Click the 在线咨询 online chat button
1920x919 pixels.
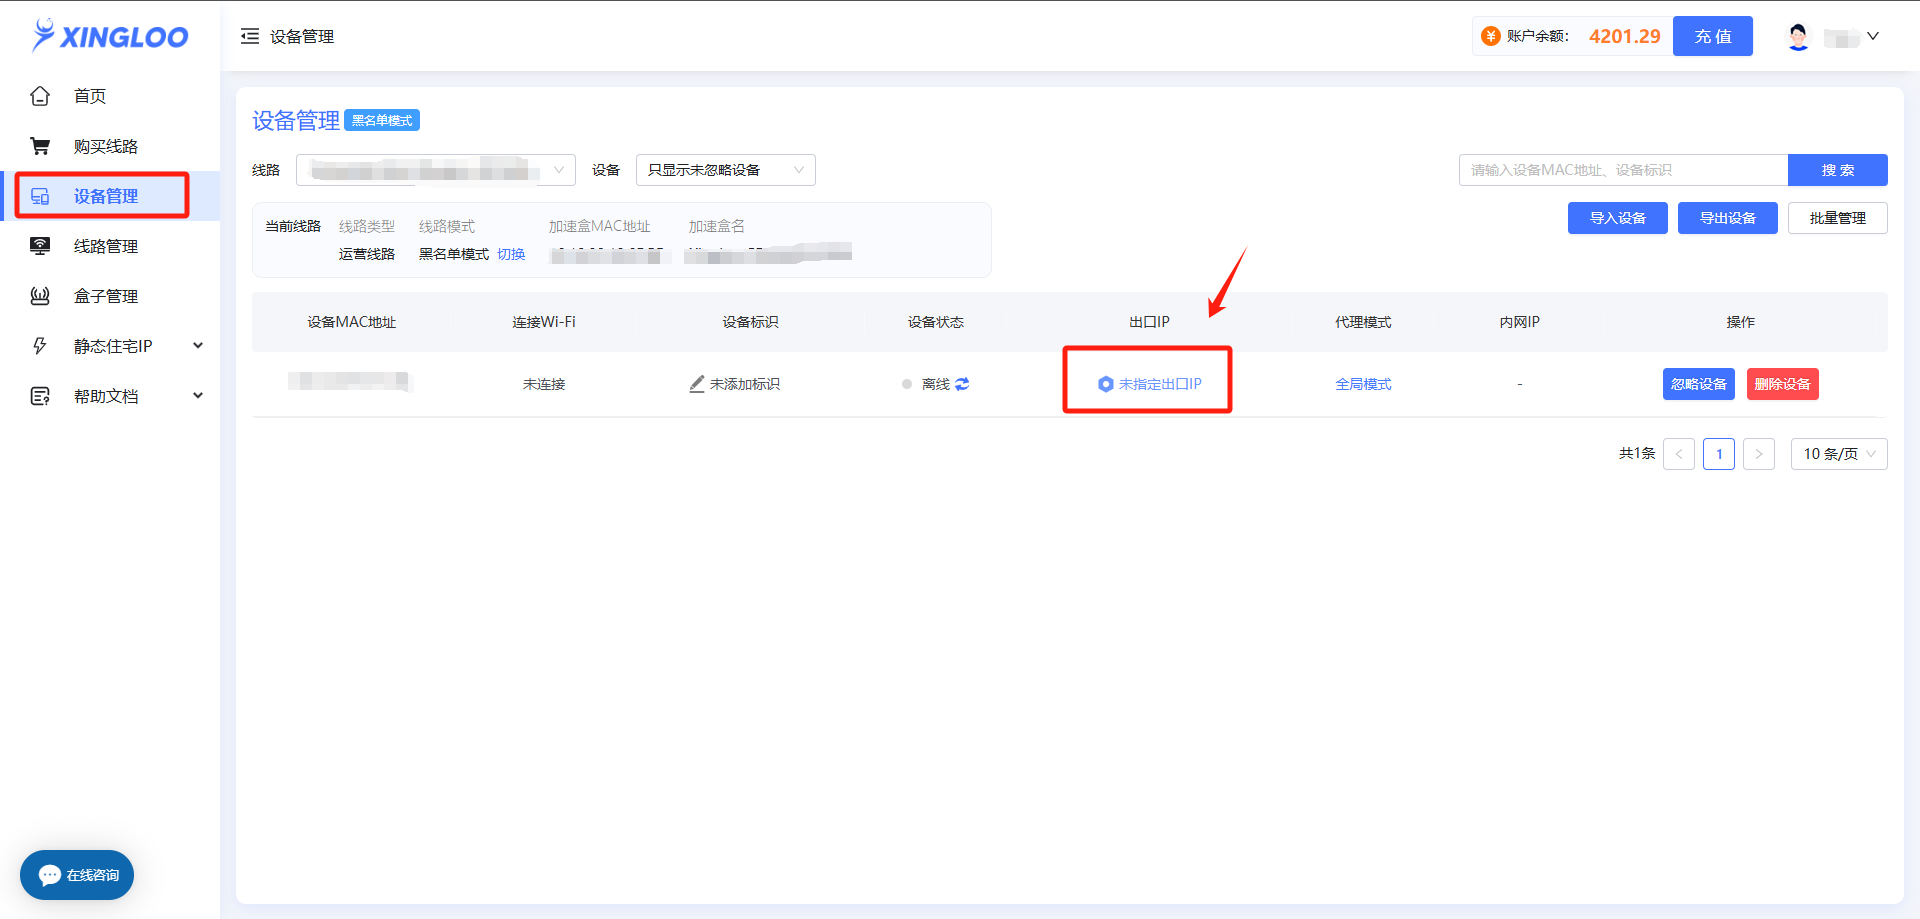(77, 875)
